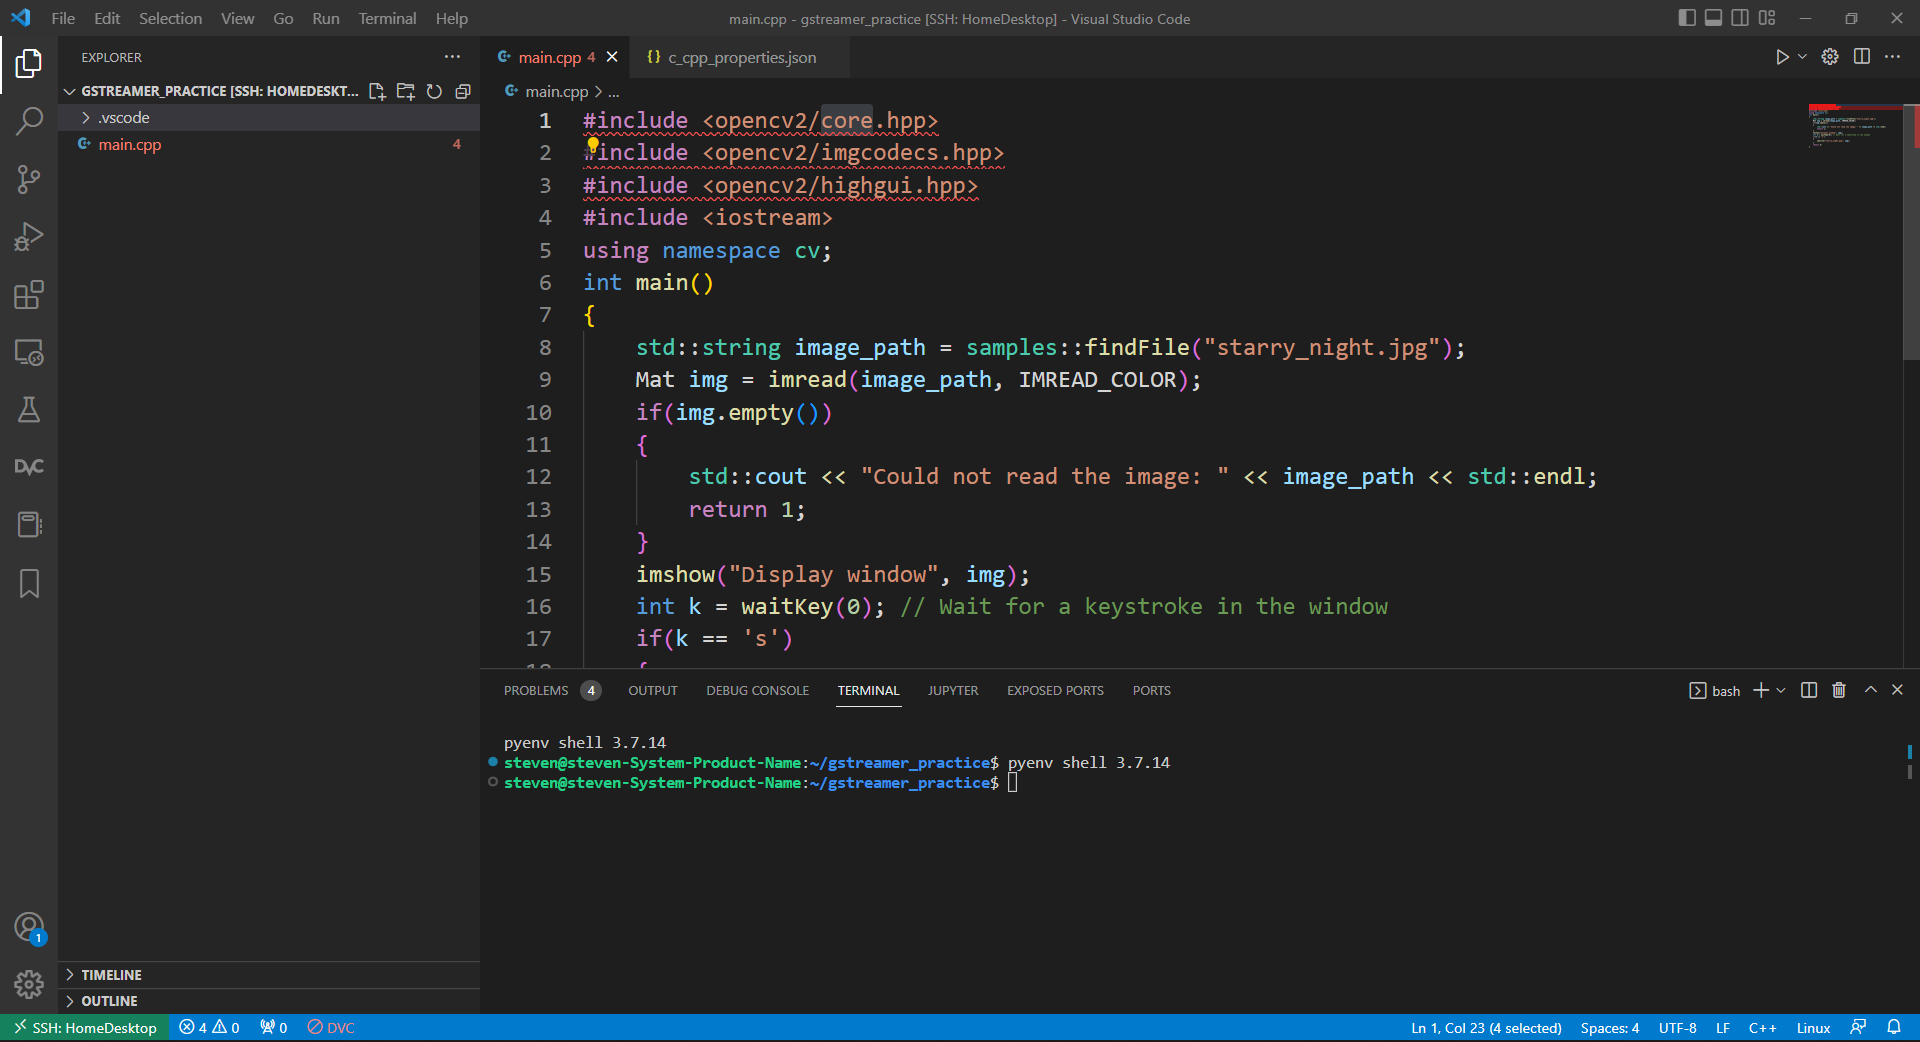Switch to the Debug Console tab
Screen dimensions: 1920x1042
click(x=757, y=690)
